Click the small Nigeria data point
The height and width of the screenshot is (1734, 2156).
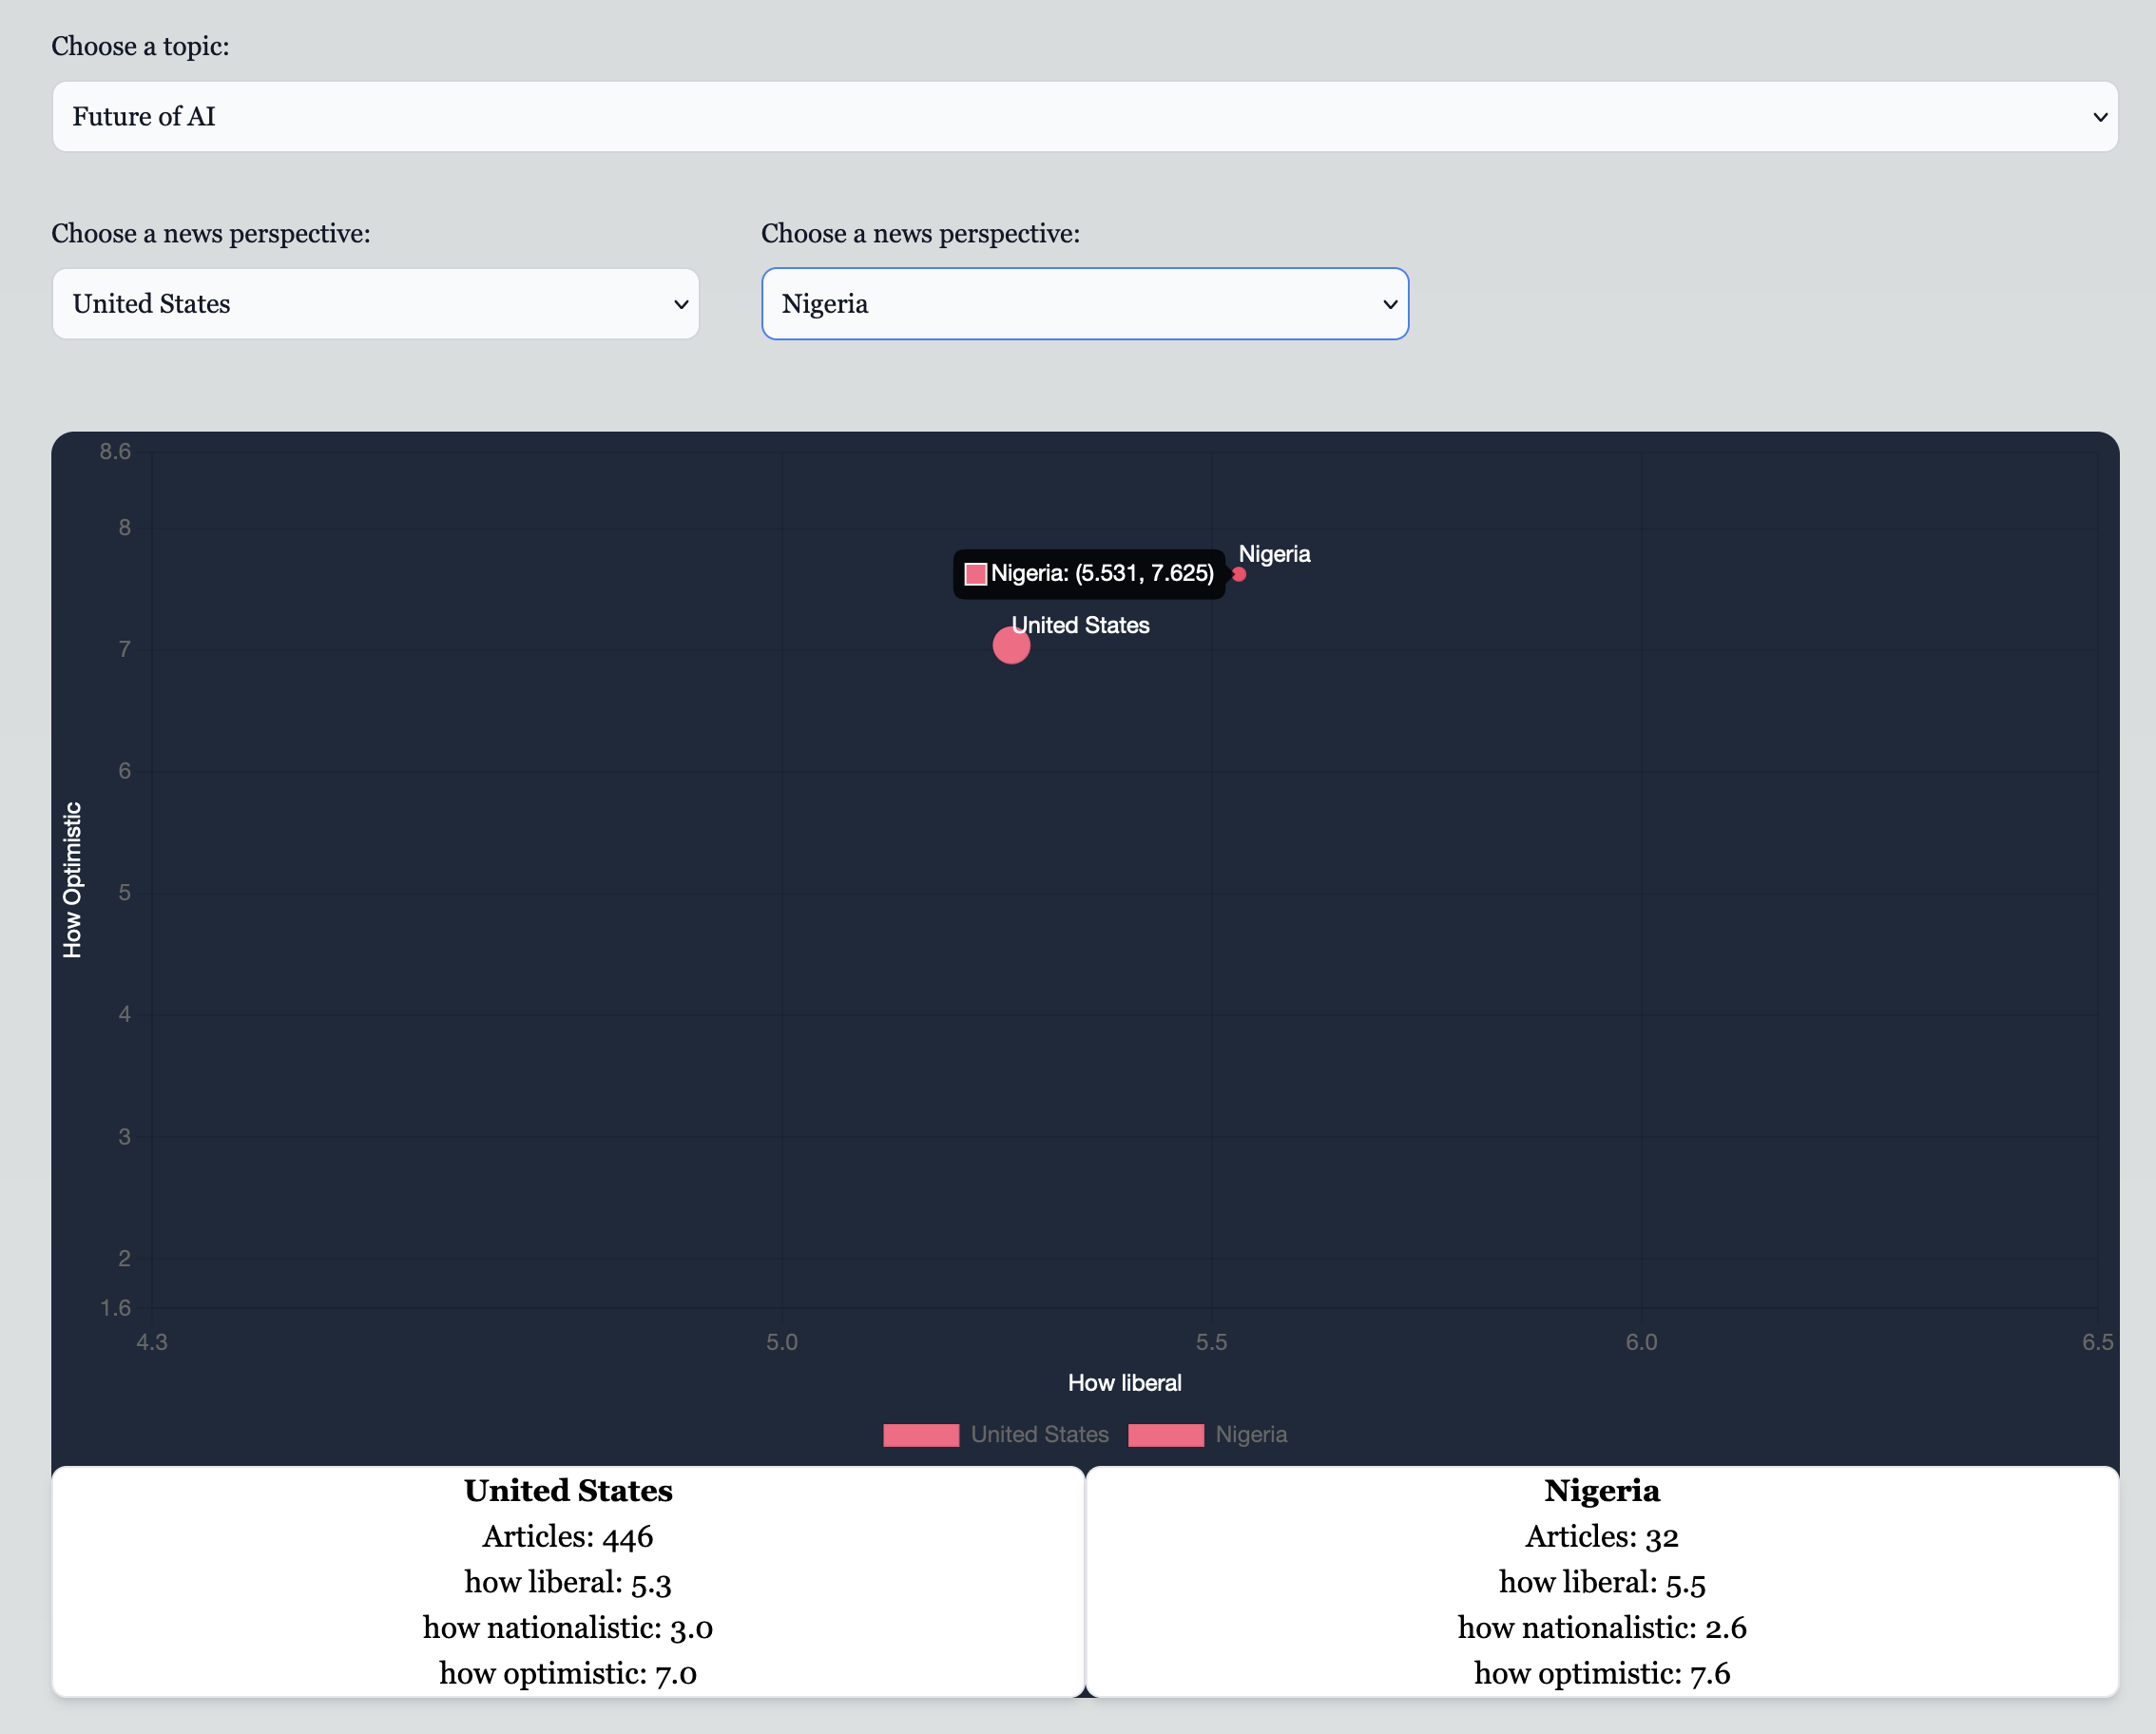(1239, 575)
